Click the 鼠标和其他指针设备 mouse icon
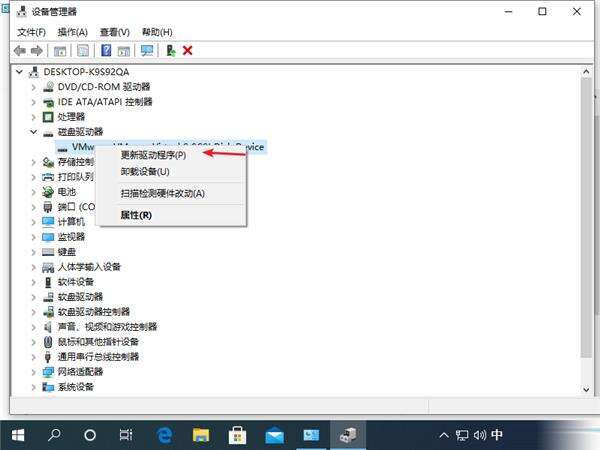 (x=48, y=342)
